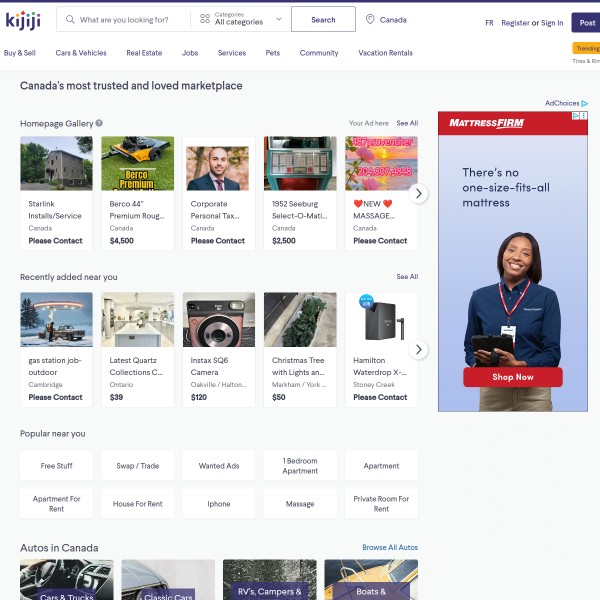Click the location pin icon

tap(370, 19)
